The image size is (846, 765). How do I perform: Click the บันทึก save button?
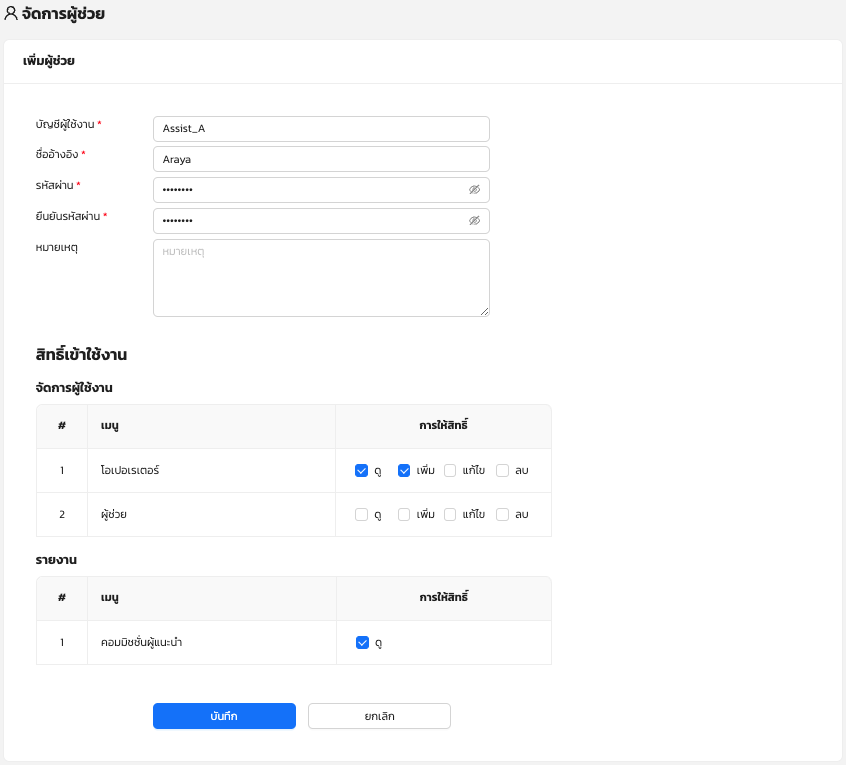pyautogui.click(x=224, y=716)
